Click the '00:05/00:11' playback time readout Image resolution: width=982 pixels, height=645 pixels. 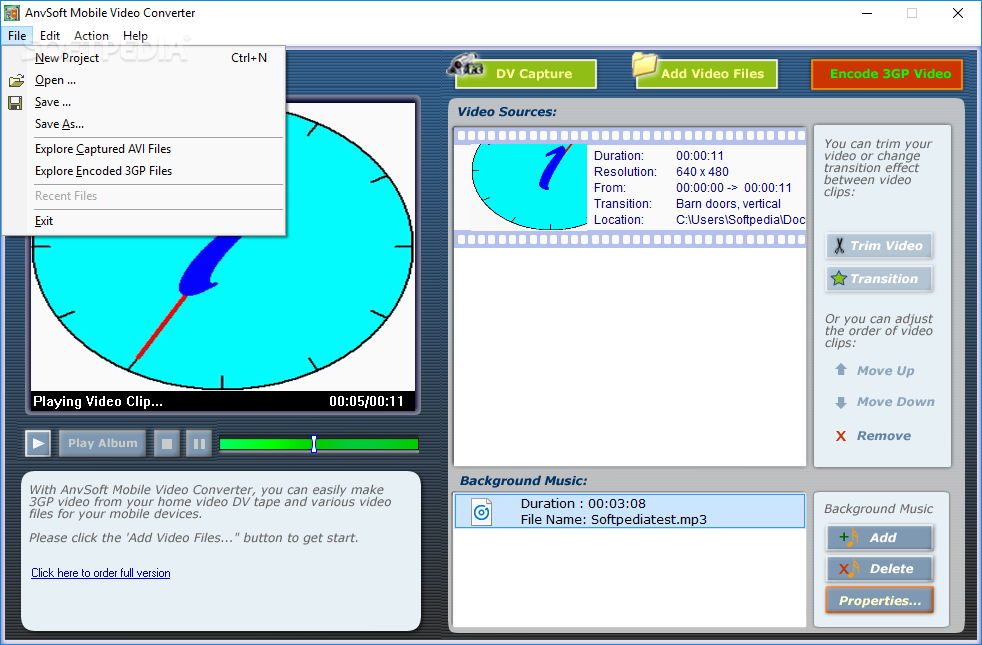pyautogui.click(x=366, y=401)
